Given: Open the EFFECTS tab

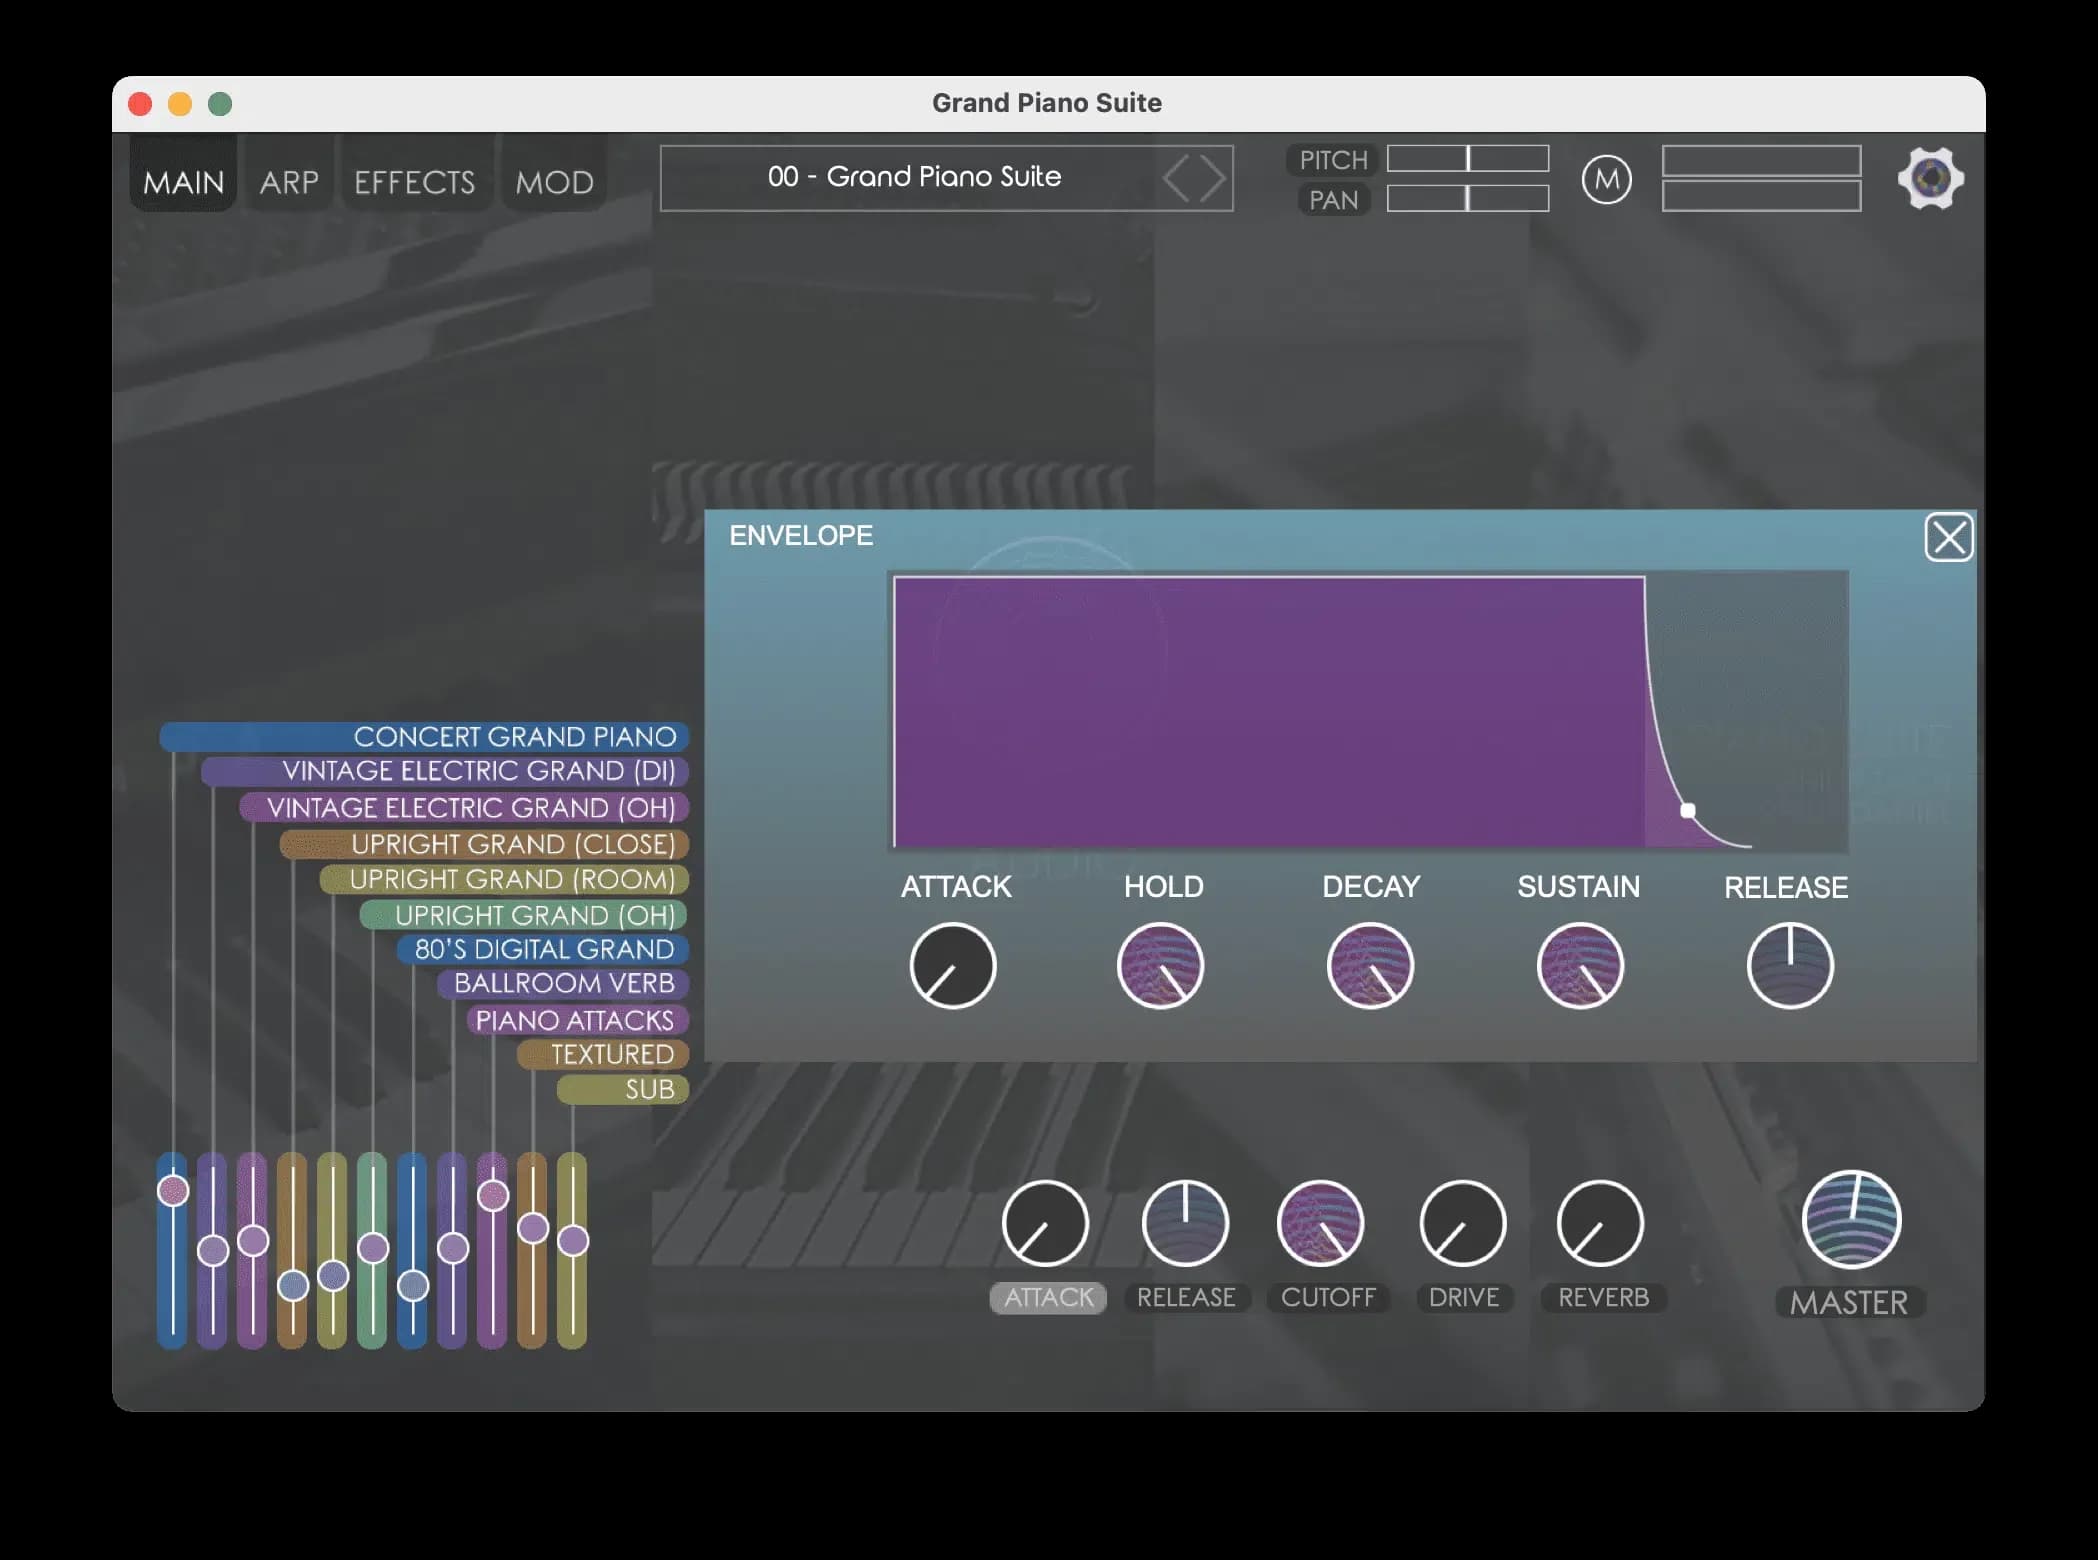Looking at the screenshot, I should tap(415, 180).
